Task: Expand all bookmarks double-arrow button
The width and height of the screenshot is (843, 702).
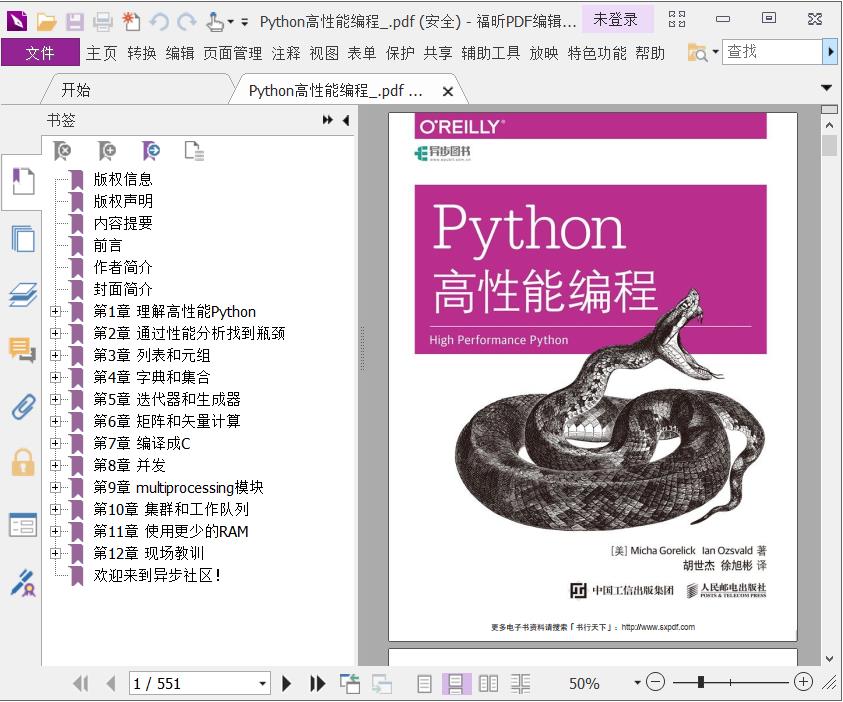Action: (327, 120)
